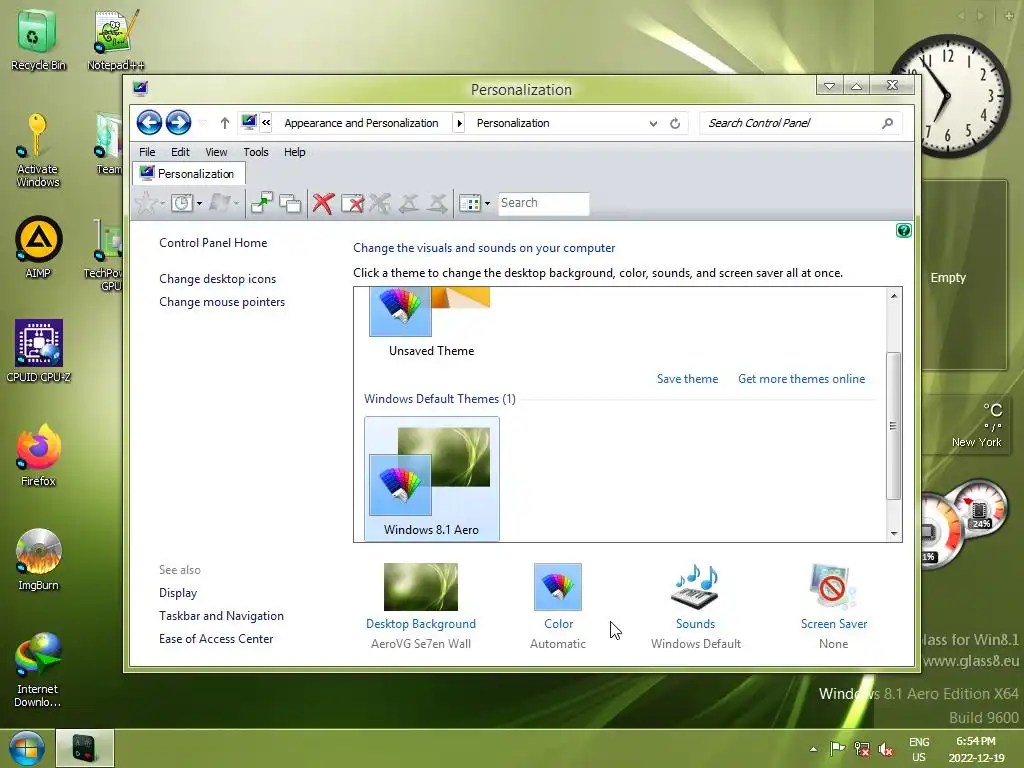Click the green arrow clone-tab toolbar icon

[x=262, y=203]
